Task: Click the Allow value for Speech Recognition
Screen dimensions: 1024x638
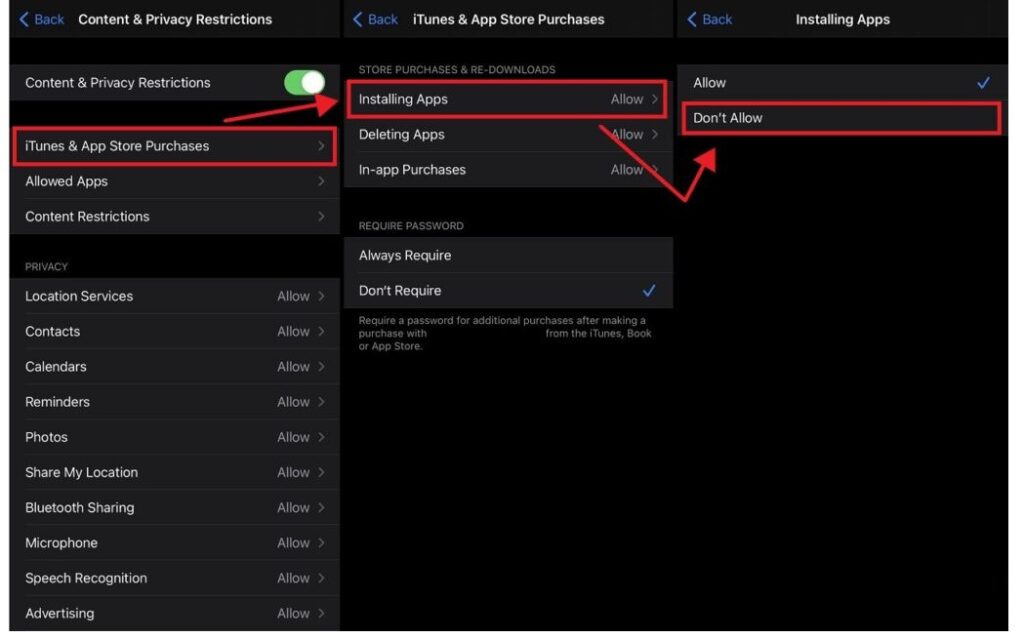Action: [293, 579]
